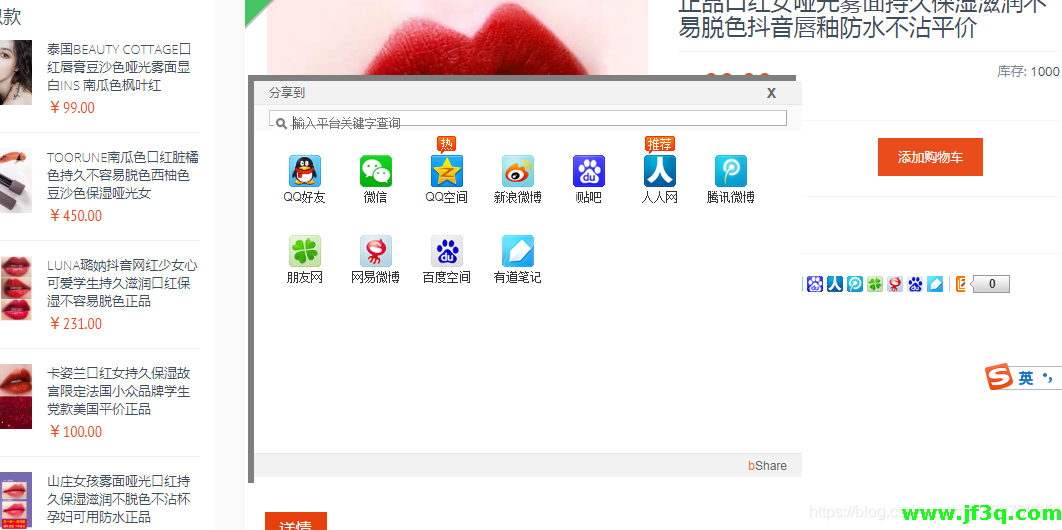Choose 有道笔记 in the share popup
The image size is (1062, 530).
pyautogui.click(x=518, y=252)
